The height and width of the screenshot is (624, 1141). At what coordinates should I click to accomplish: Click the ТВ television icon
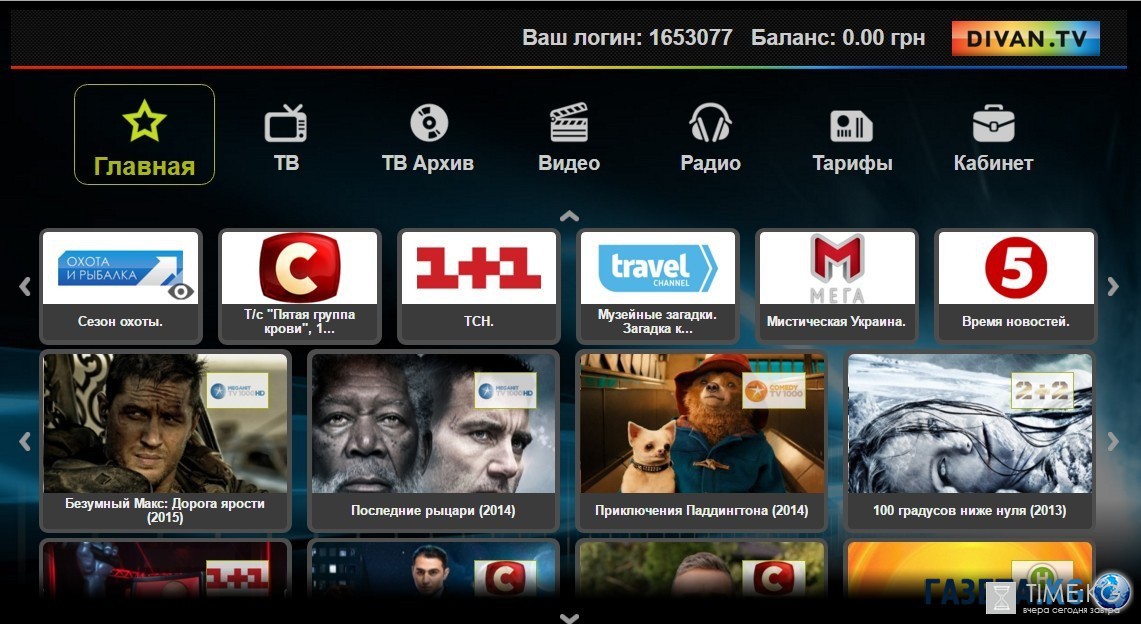point(286,124)
